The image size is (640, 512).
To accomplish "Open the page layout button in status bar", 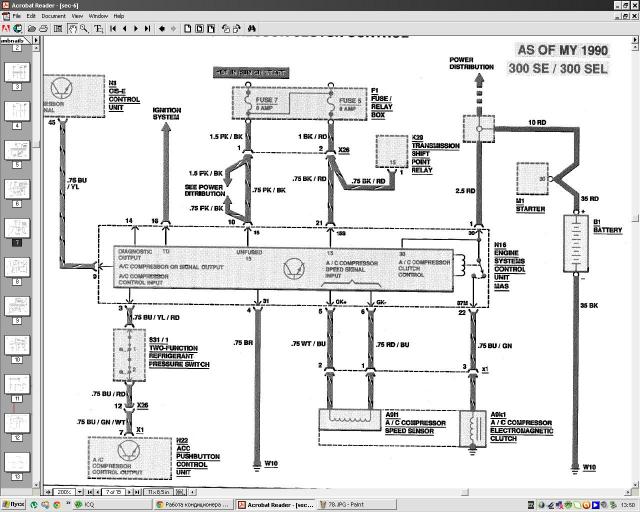I will coord(180,492).
